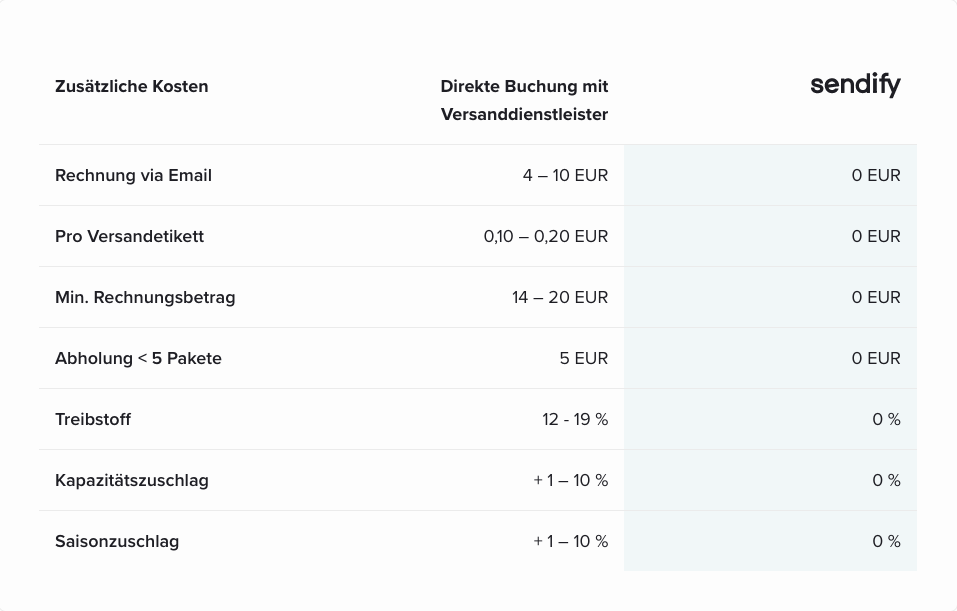Screen dimensions: 957x611
Task: Click the 4 – 10 EUR price cell
Action: coord(565,175)
